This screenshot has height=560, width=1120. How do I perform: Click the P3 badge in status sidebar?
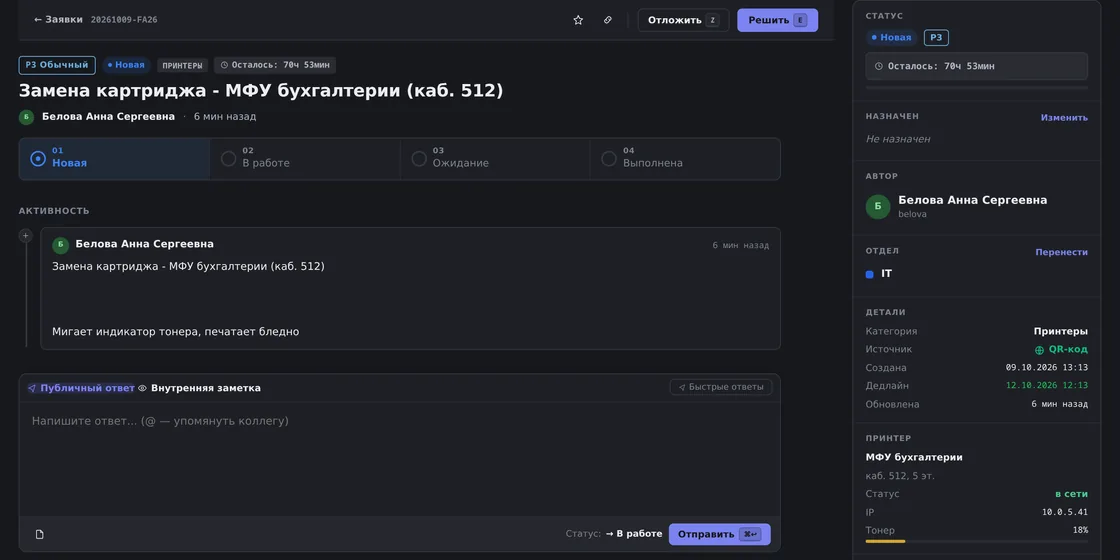(936, 38)
